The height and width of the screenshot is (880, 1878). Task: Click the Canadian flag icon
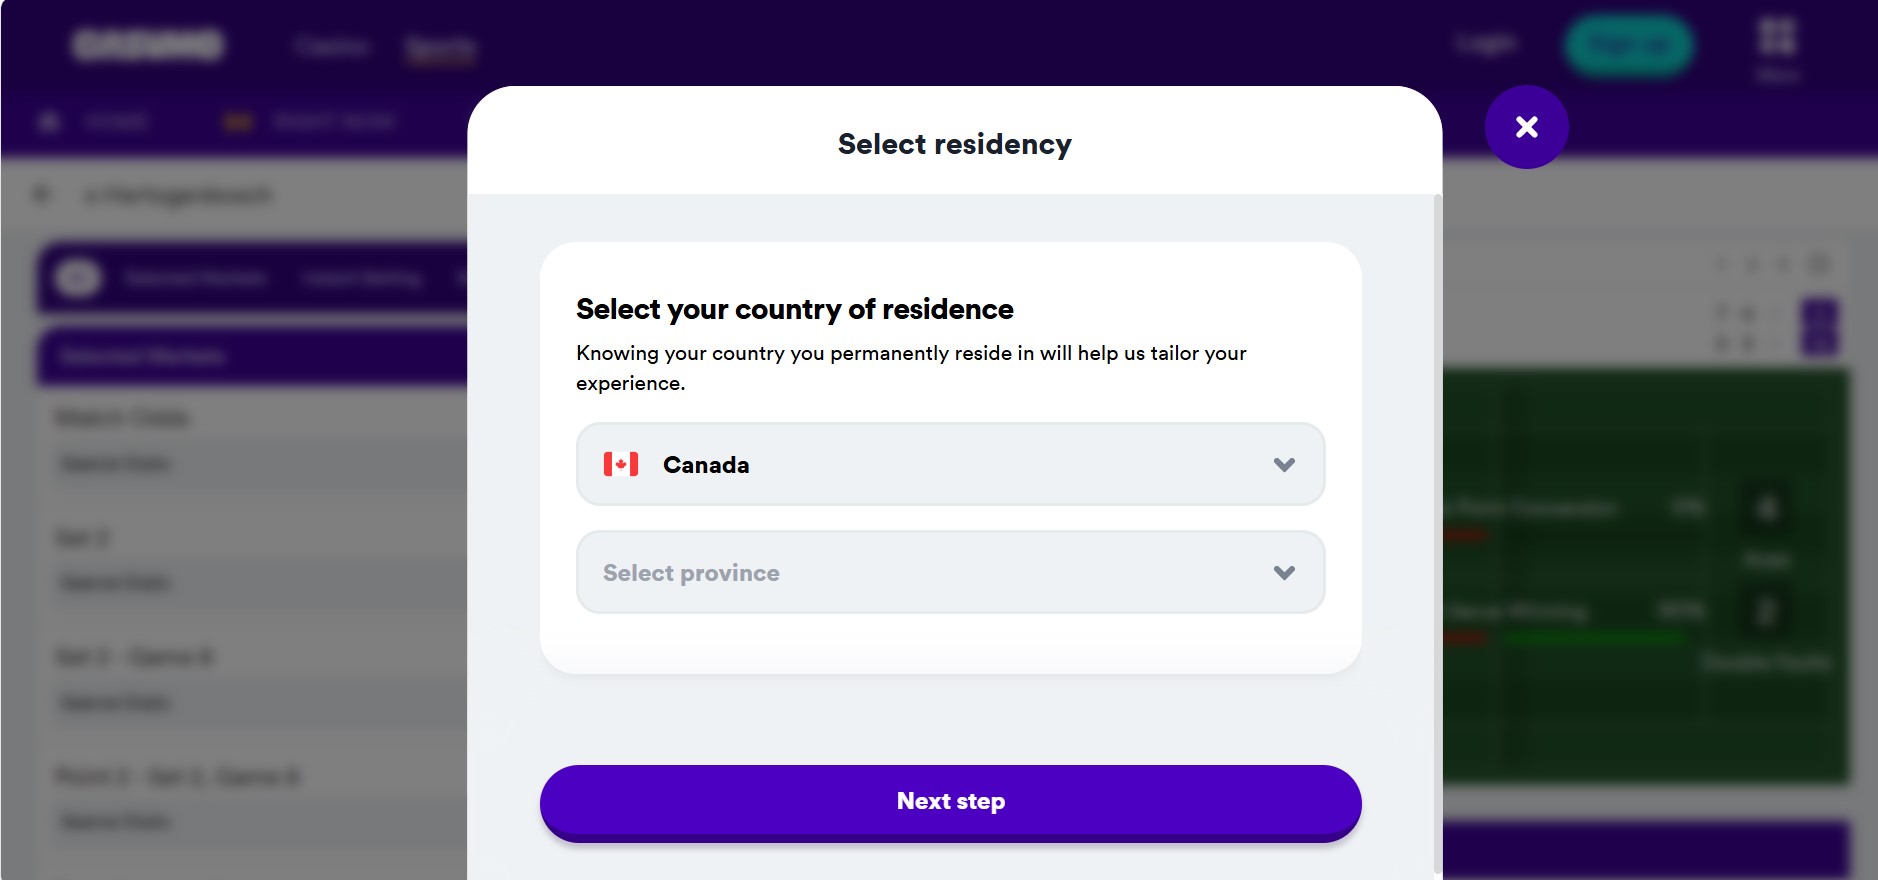pyautogui.click(x=621, y=464)
